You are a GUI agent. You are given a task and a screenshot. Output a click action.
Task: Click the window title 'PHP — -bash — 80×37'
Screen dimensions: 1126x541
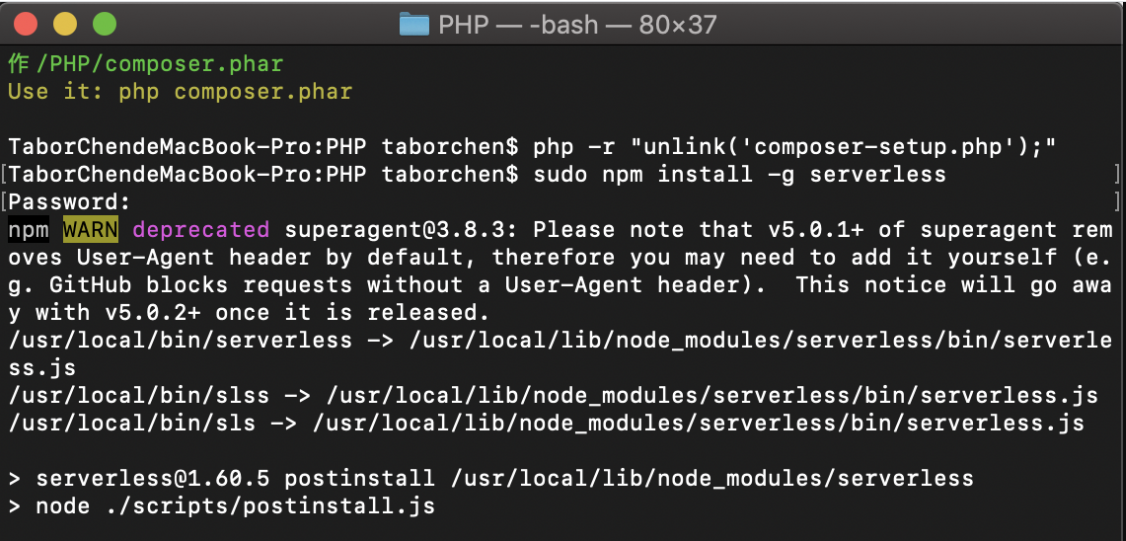point(577,25)
